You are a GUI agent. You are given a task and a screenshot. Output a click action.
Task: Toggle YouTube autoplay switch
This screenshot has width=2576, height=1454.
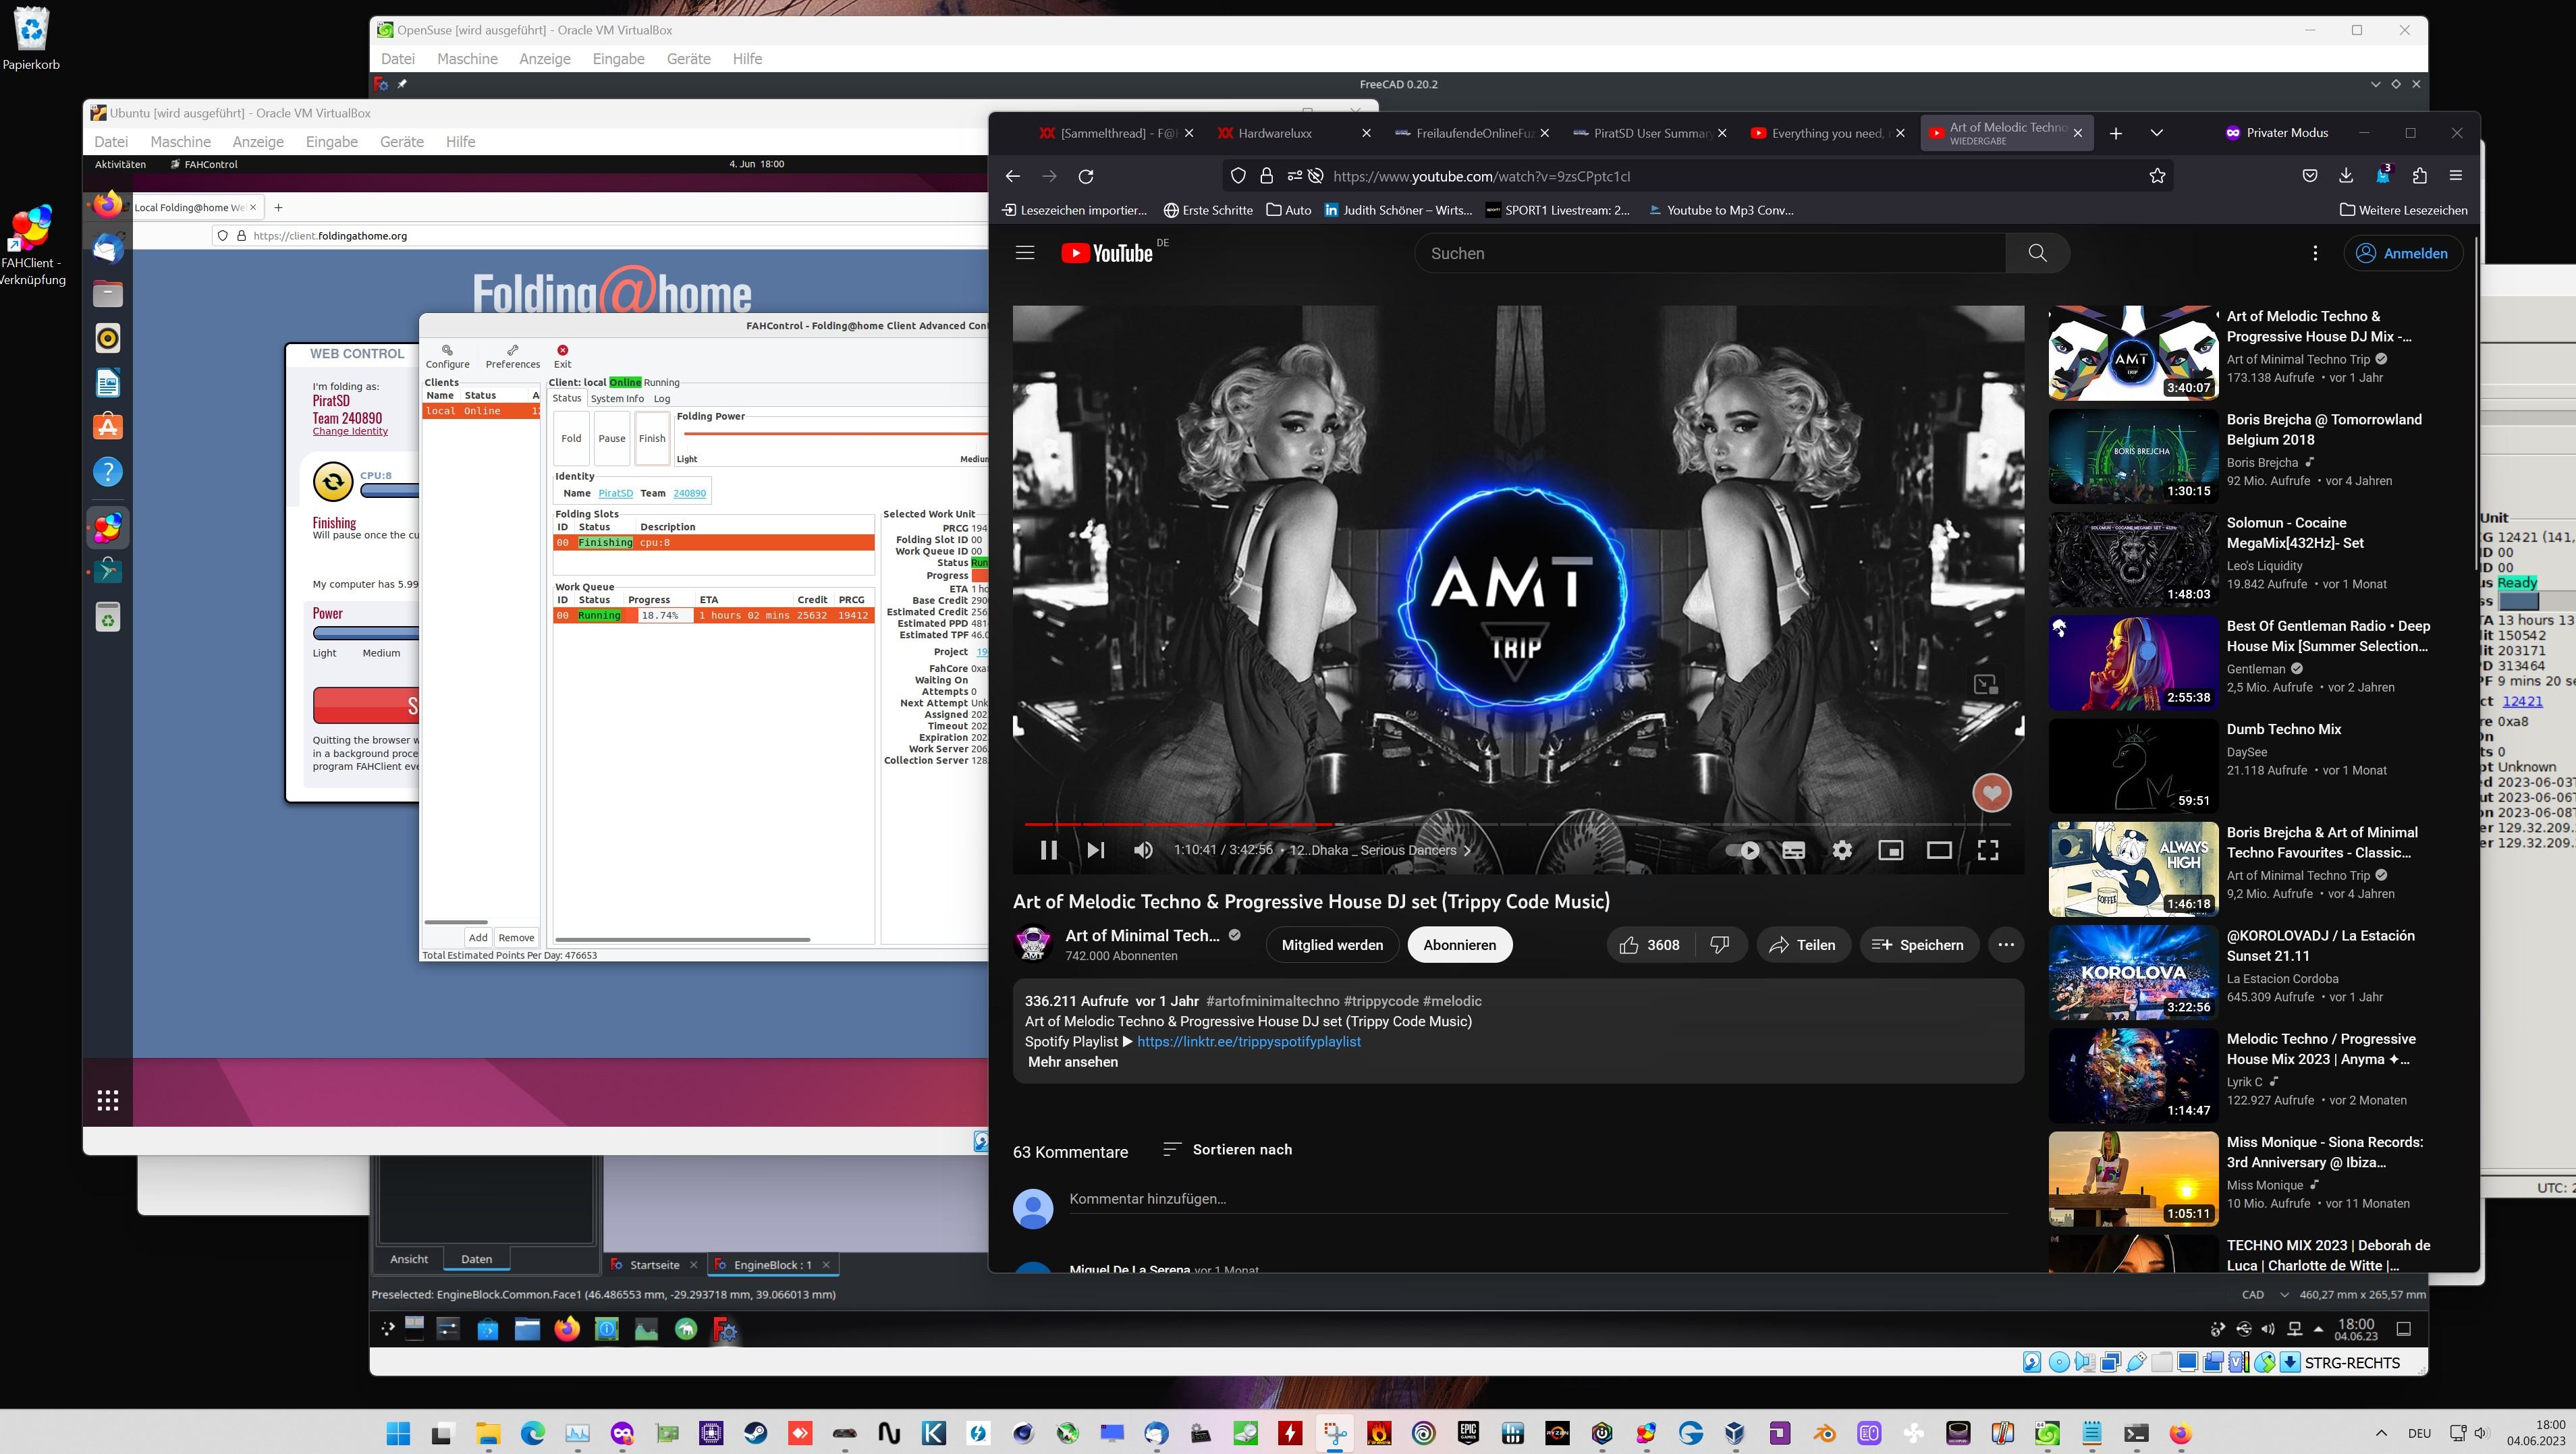1743,850
